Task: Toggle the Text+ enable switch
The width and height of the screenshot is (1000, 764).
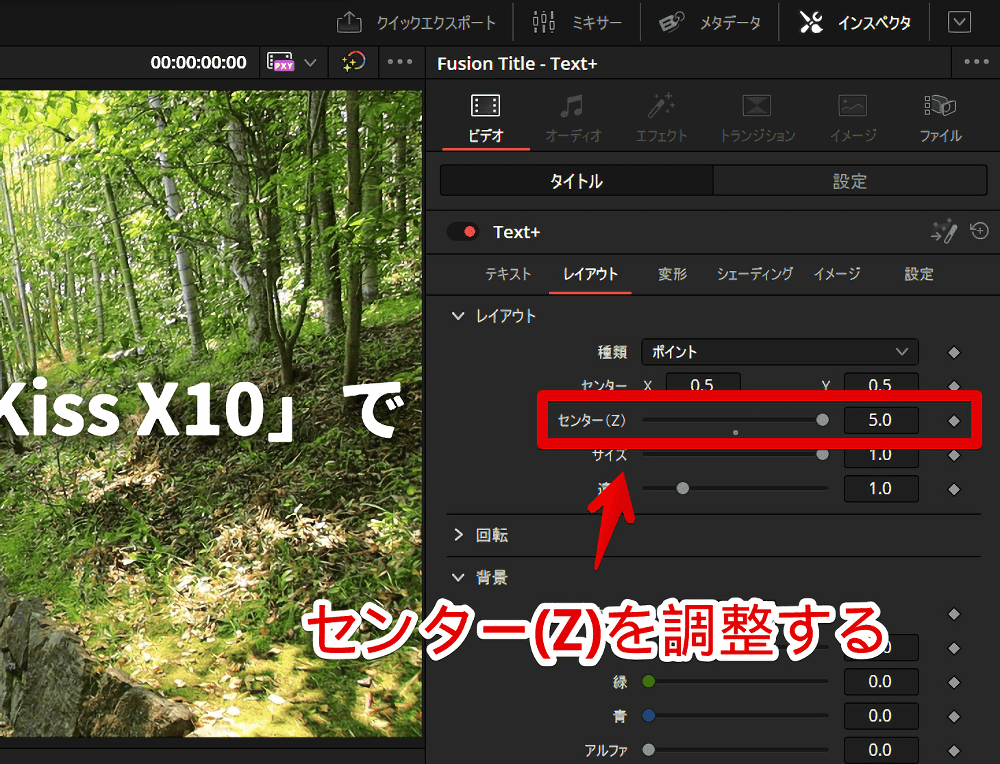Action: coord(463,232)
